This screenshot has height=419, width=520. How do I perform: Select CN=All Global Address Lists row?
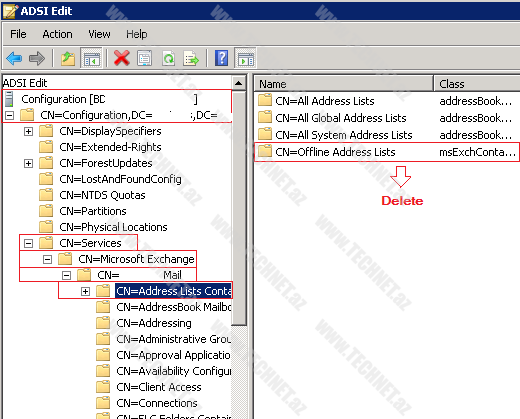[387, 118]
